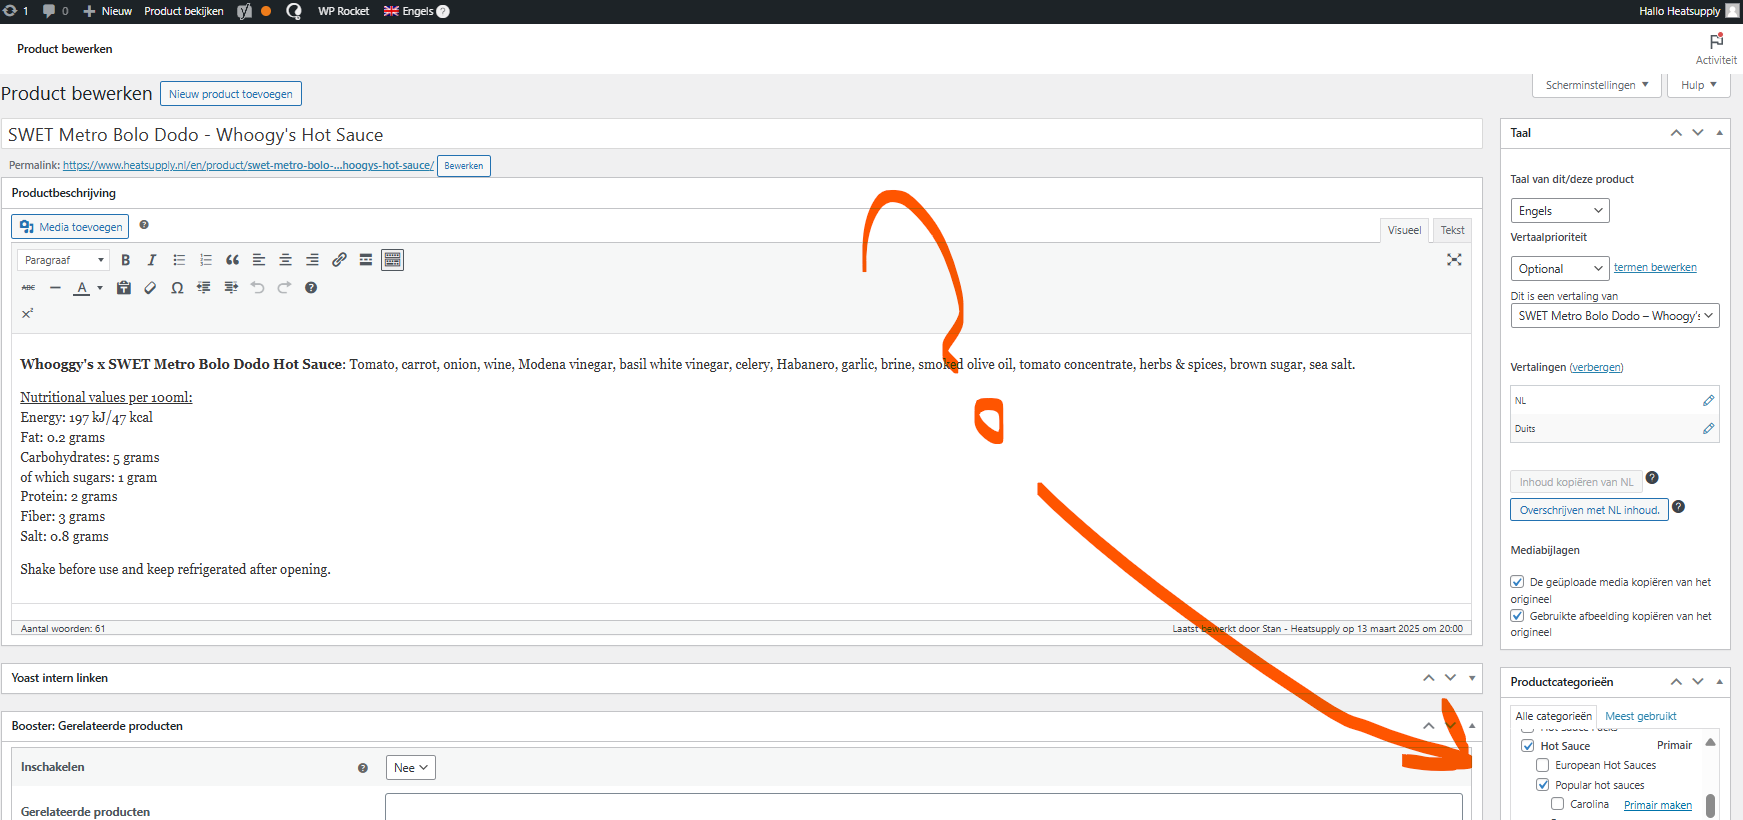
Task: Insert a numbered list
Action: pos(206,260)
